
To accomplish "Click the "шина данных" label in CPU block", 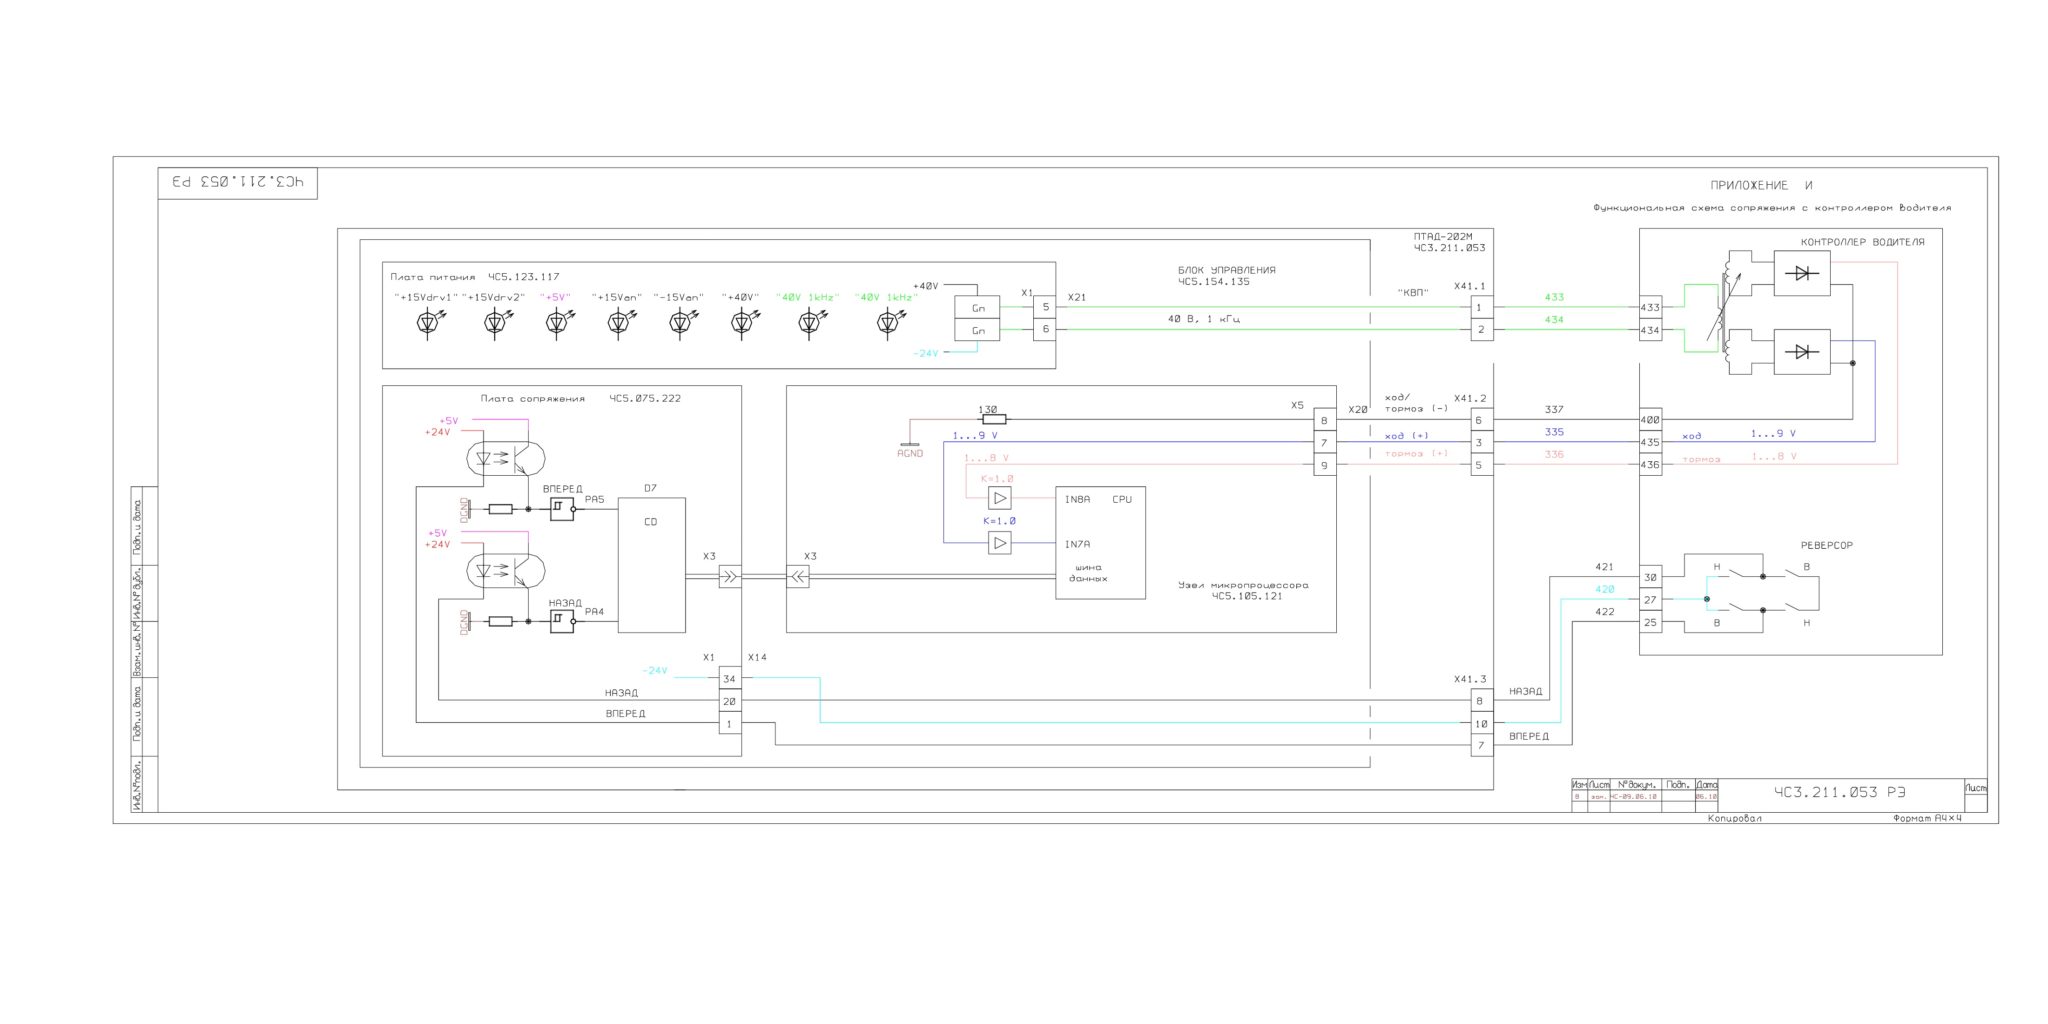I will 1087,573.
